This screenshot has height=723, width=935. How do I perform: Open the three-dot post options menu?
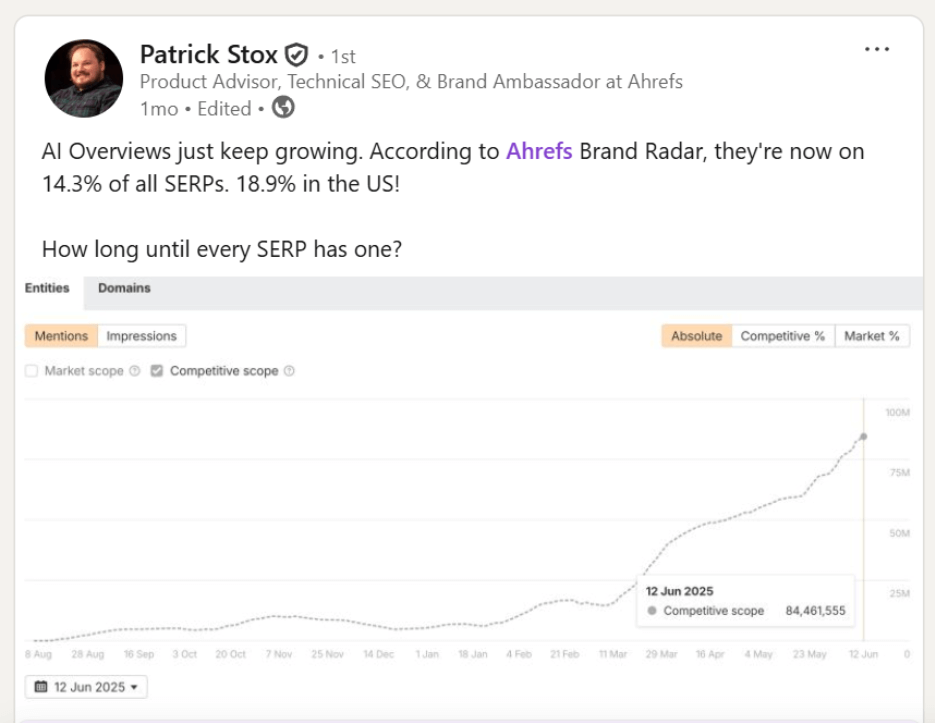pos(877,49)
